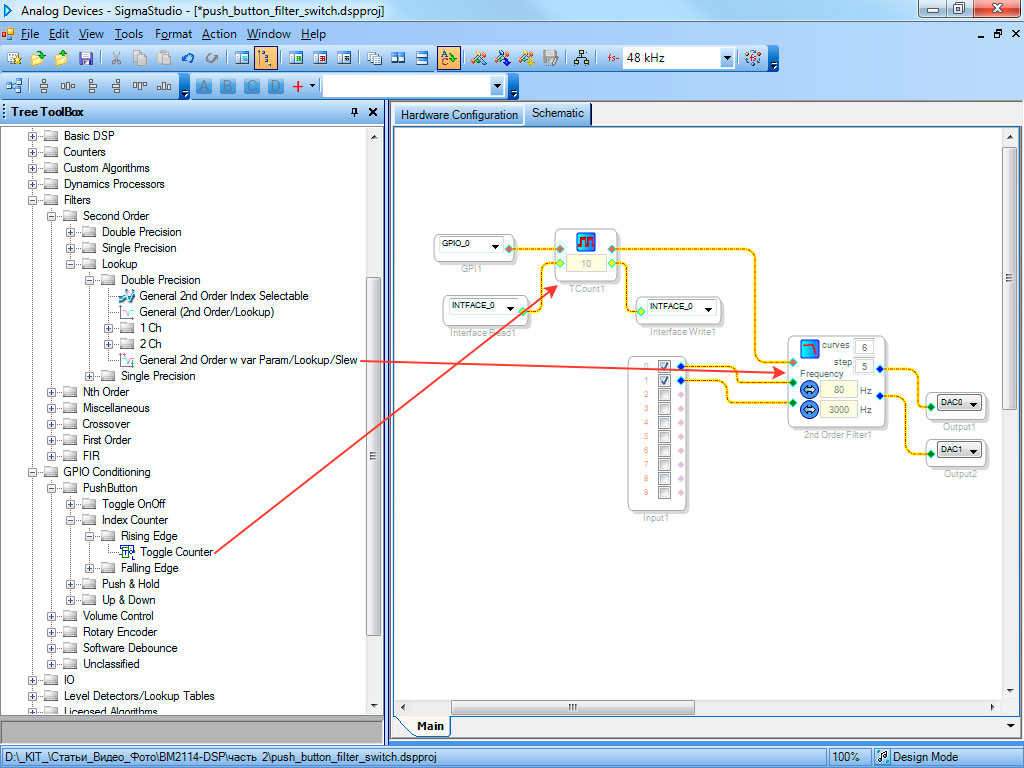The image size is (1024, 768).
Task: Open the DAC0 dropdown in Output1
Action: [x=972, y=403]
